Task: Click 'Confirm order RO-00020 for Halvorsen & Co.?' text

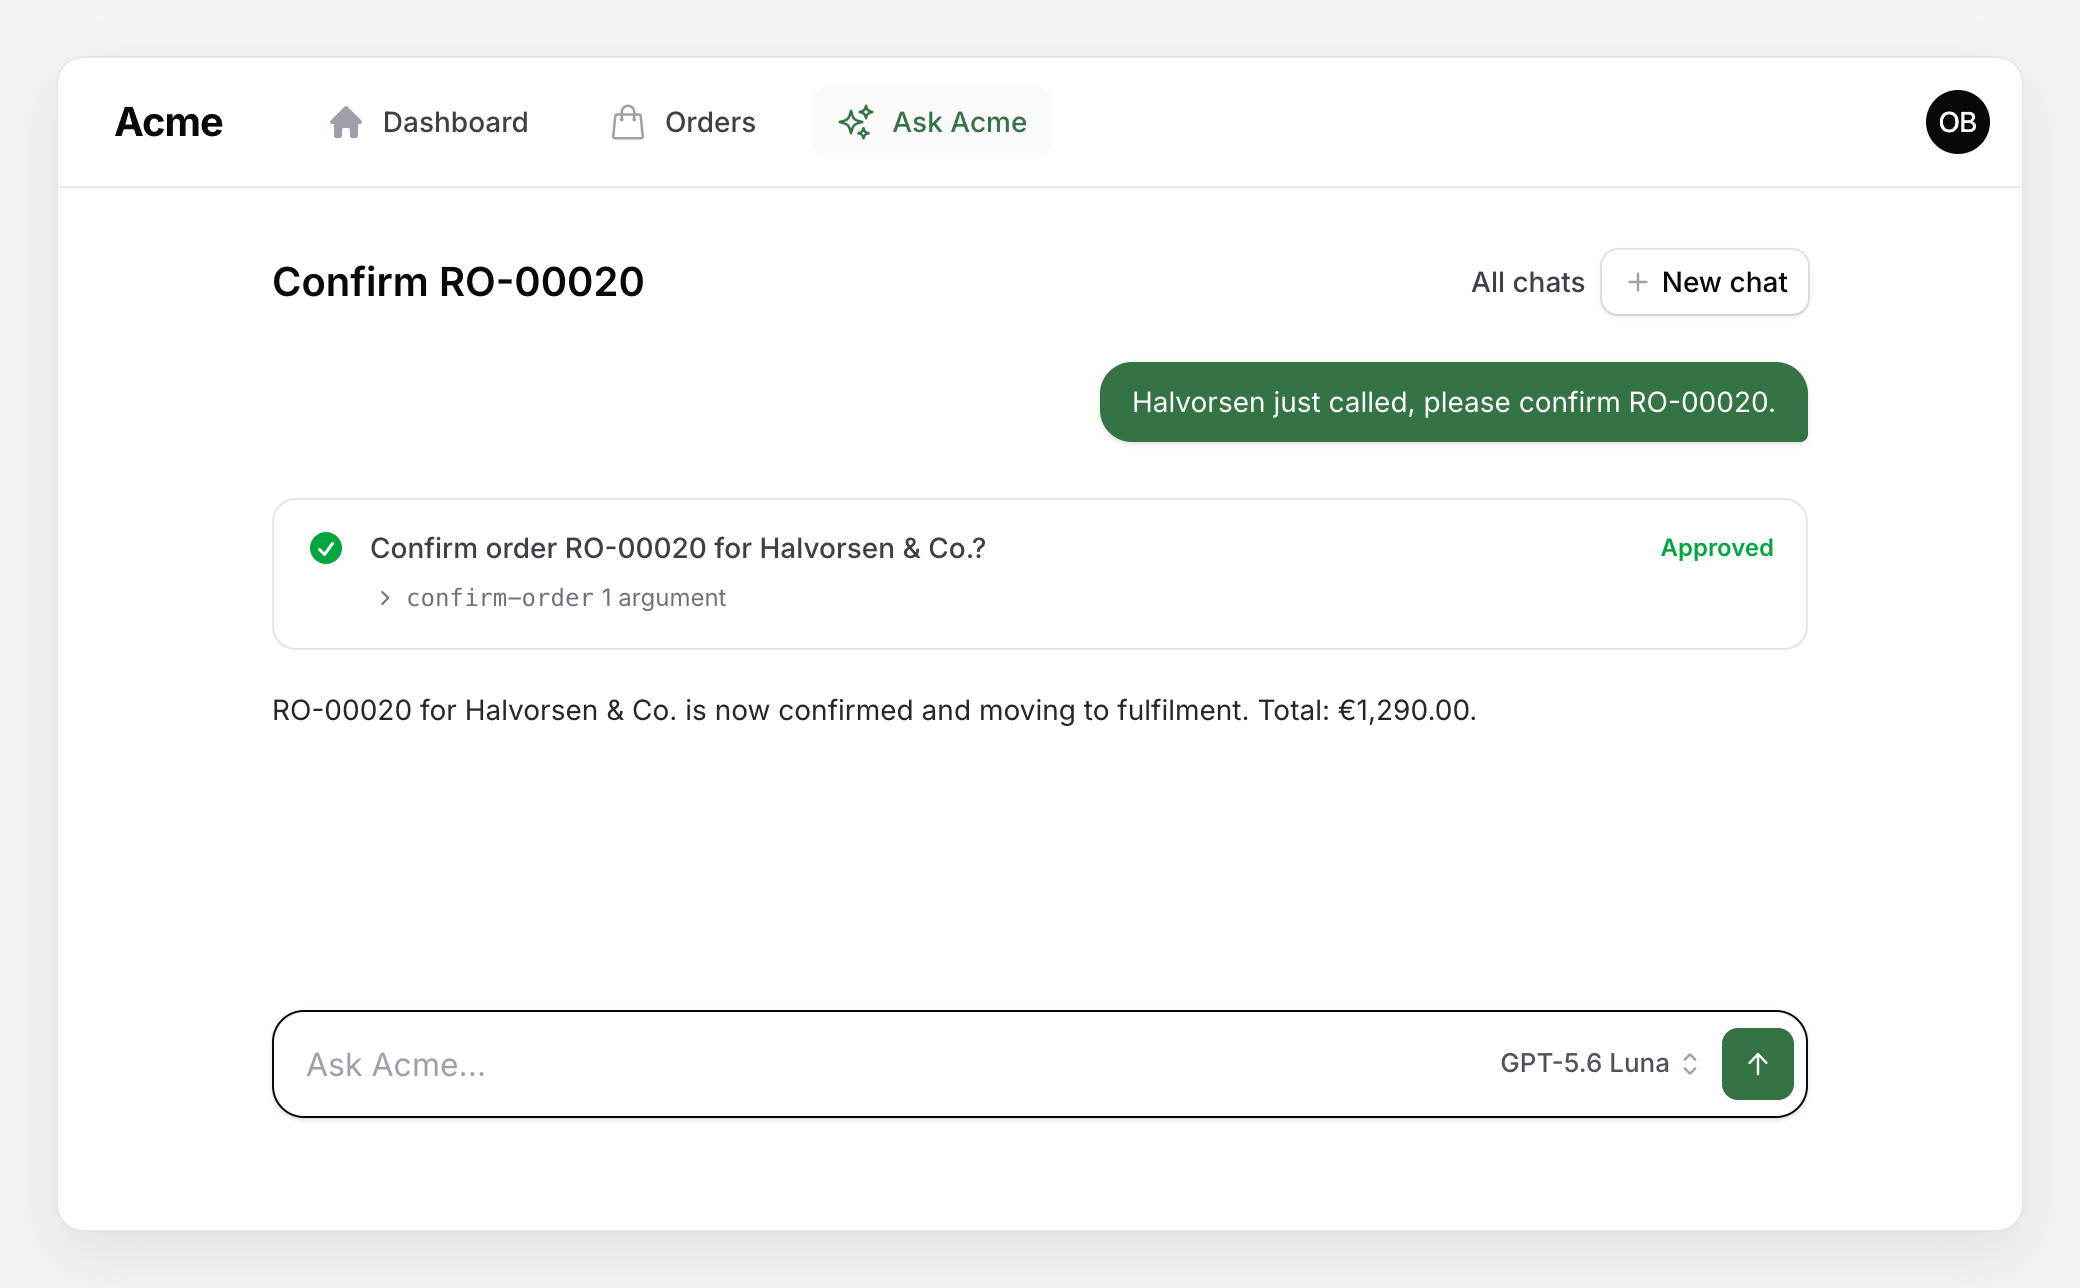Action: click(x=677, y=548)
